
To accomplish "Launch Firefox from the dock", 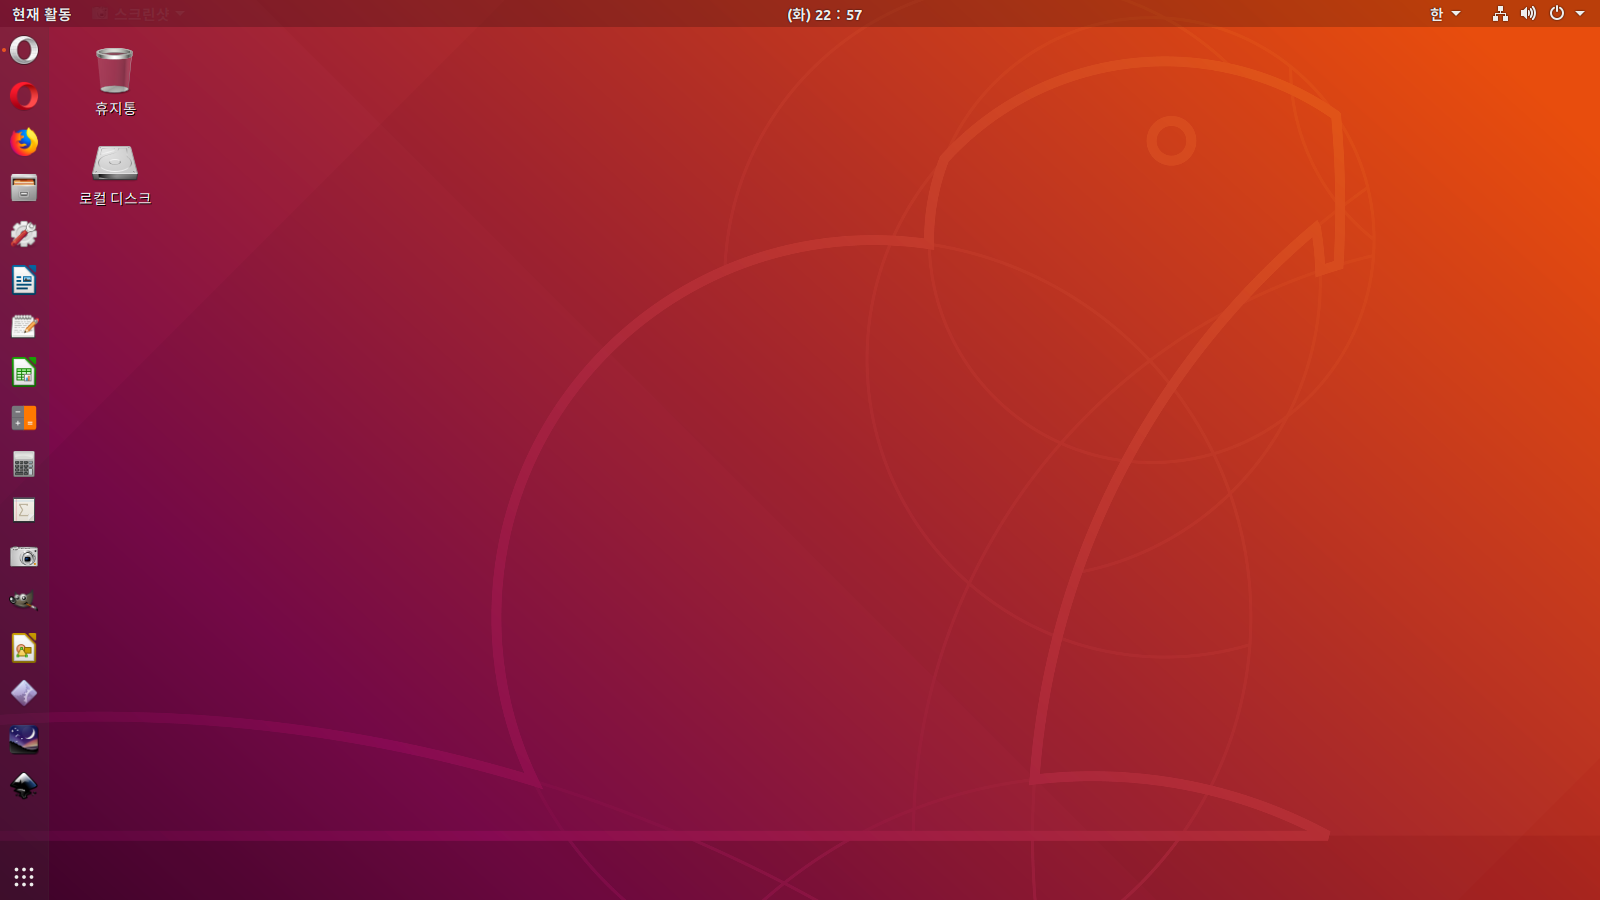I will tap(24, 142).
